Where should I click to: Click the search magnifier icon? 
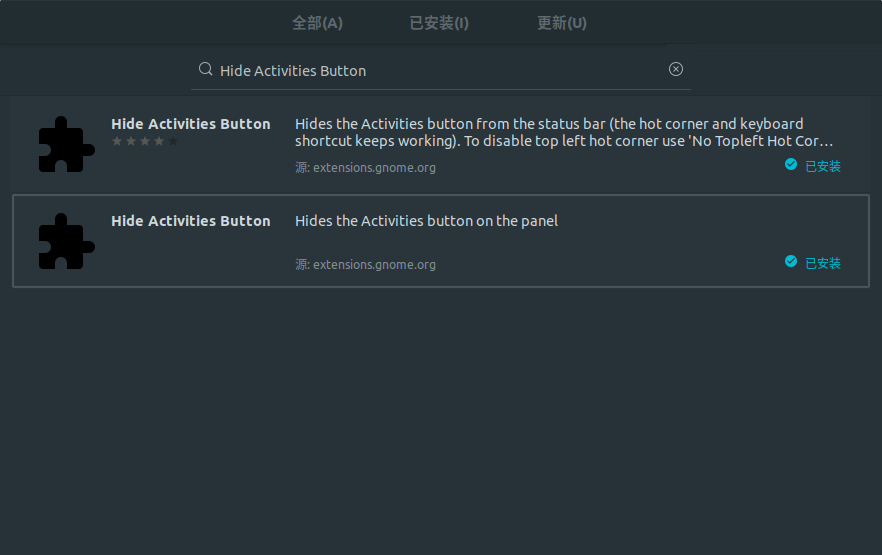pyautogui.click(x=206, y=70)
